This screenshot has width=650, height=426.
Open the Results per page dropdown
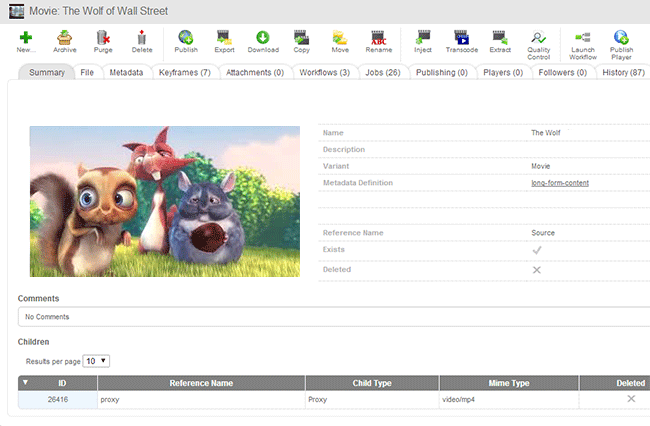click(97, 360)
